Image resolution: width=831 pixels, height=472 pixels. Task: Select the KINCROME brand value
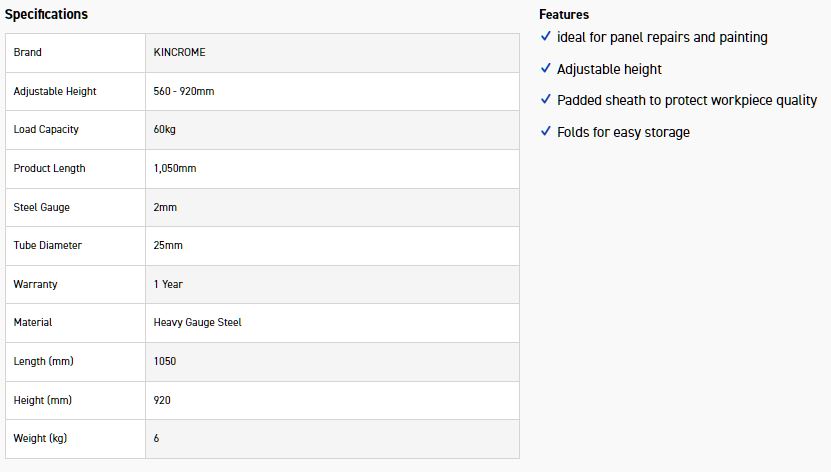point(179,52)
